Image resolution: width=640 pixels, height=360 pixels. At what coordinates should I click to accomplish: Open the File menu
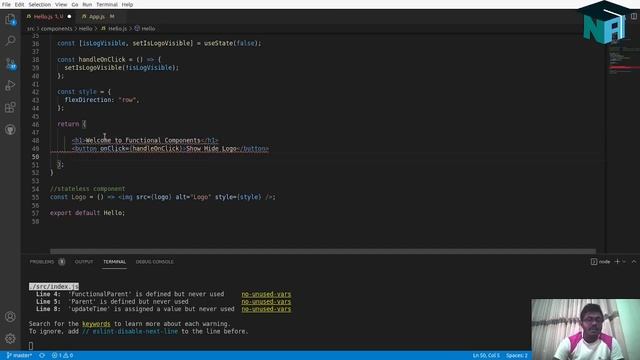pyautogui.click(x=6, y=4)
